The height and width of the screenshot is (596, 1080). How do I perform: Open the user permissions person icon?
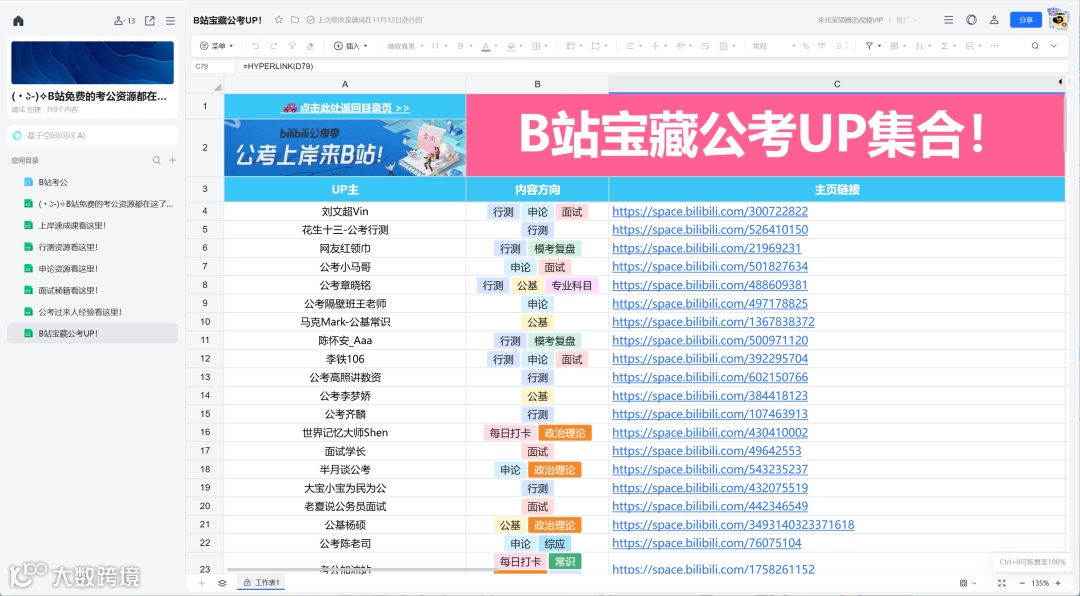[994, 20]
